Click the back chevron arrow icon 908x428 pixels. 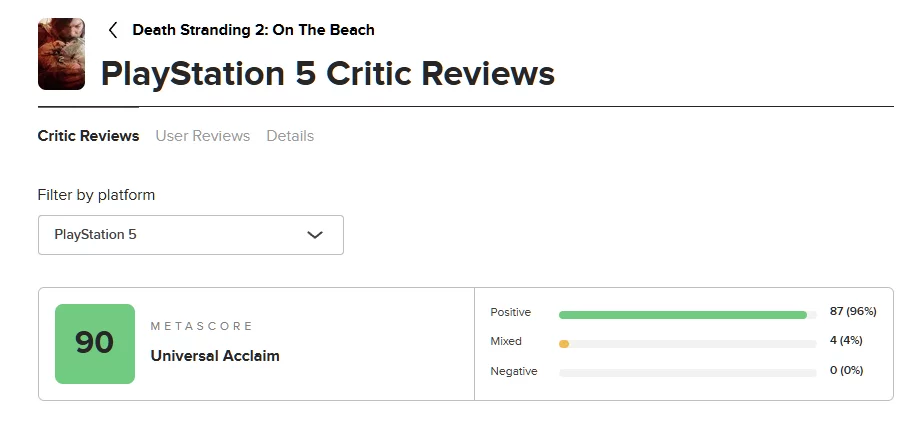click(x=113, y=30)
